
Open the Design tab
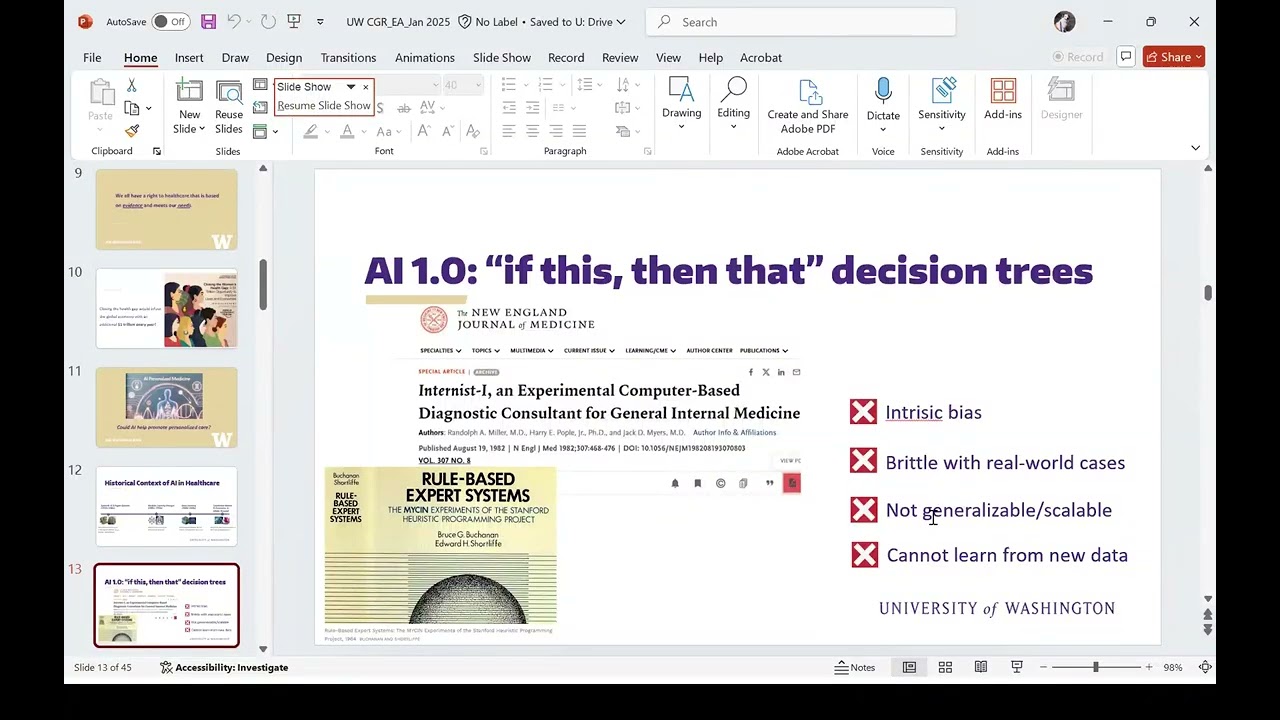tap(284, 57)
